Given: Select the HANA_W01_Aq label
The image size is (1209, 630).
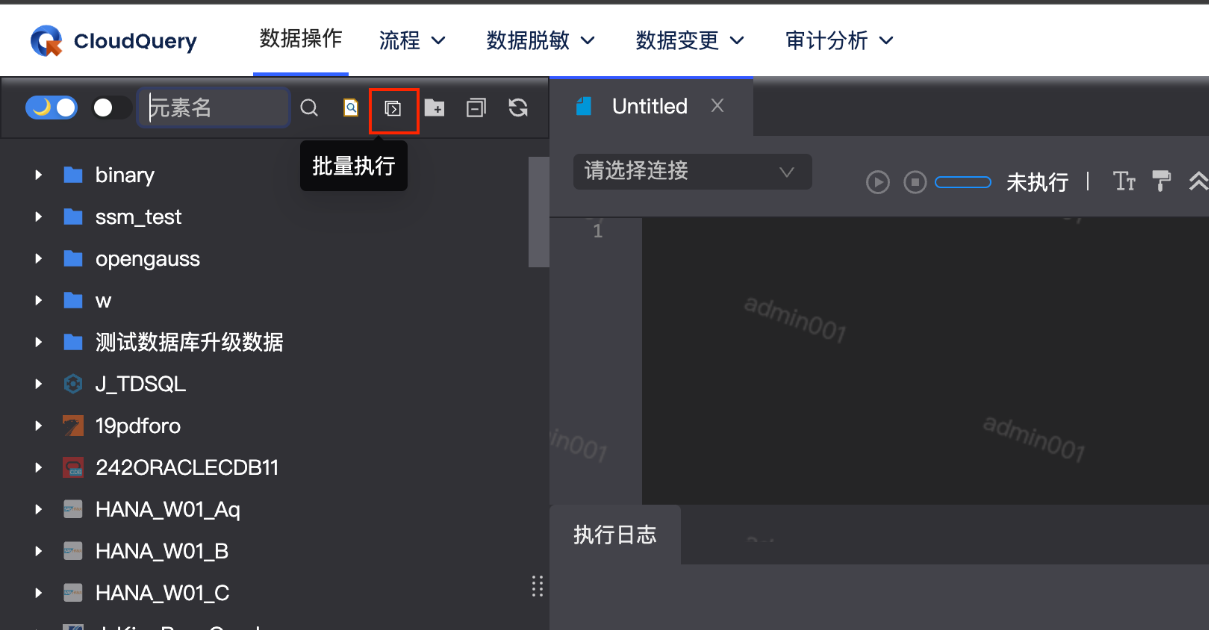Looking at the screenshot, I should click(168, 510).
